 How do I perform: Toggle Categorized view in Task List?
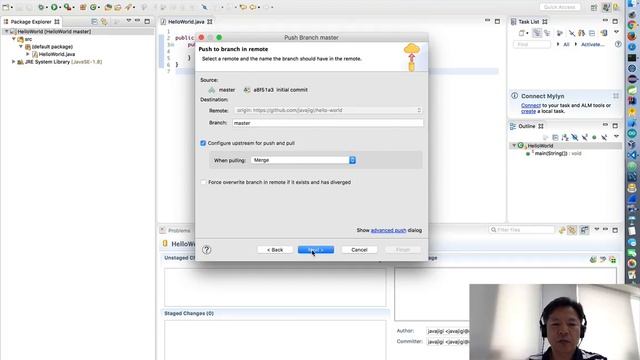[537, 33]
